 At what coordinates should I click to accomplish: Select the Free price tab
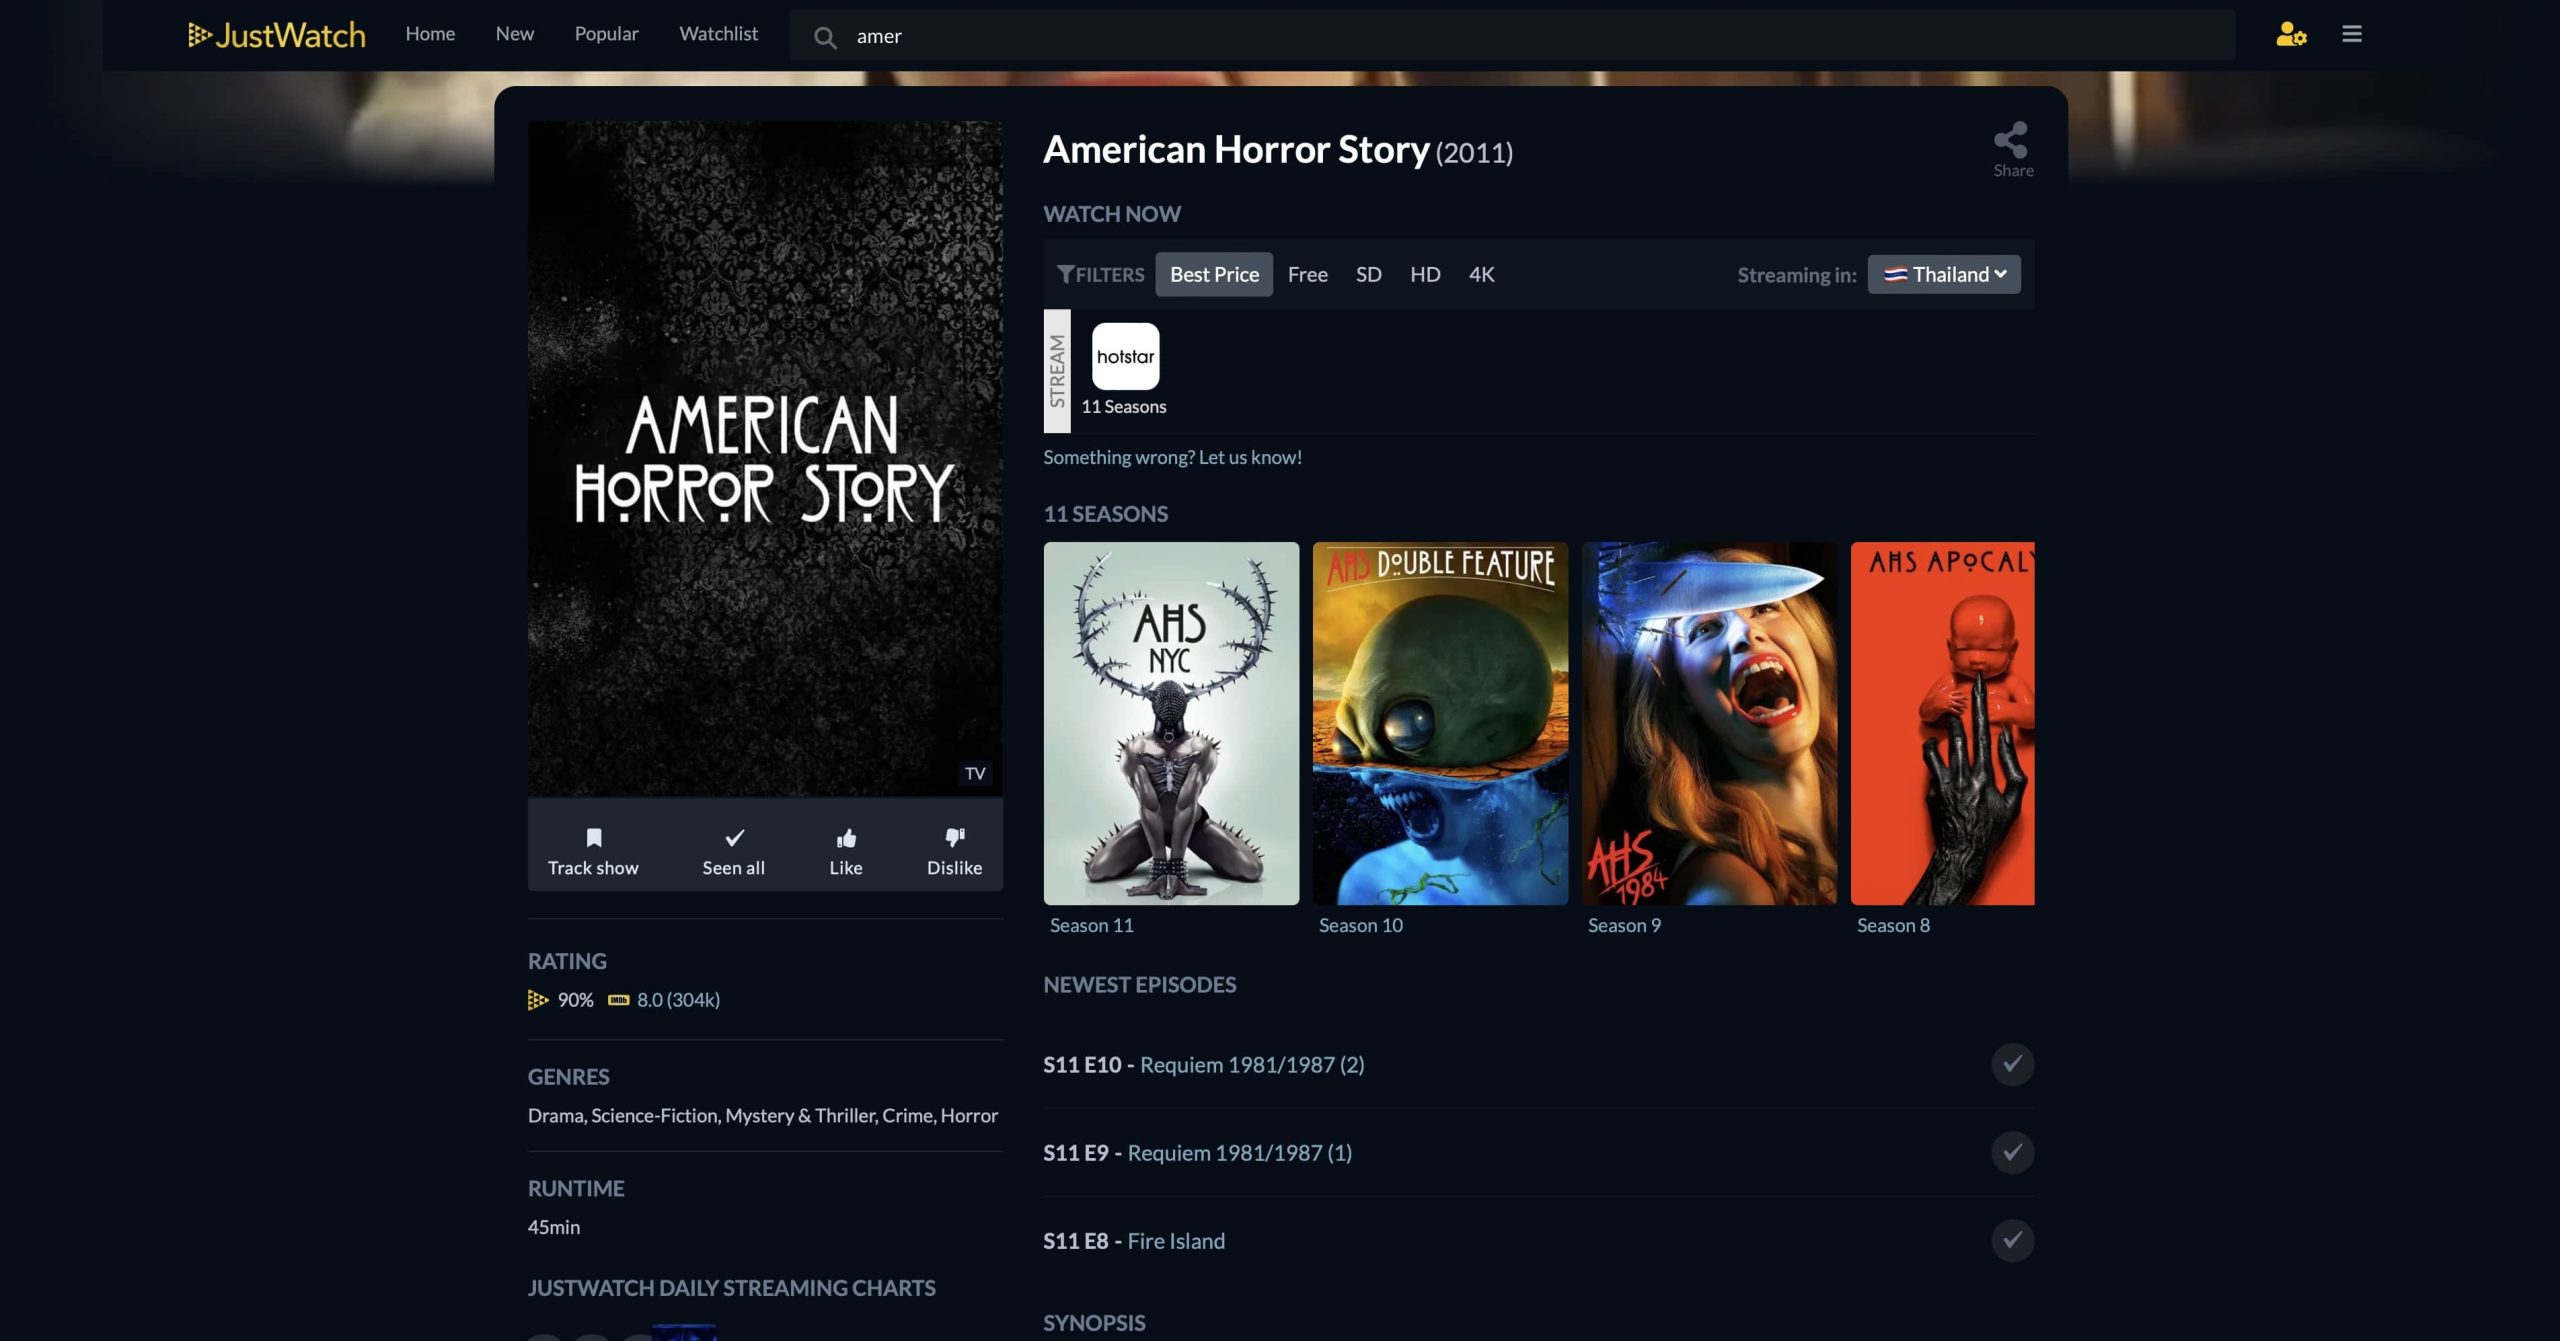(x=1307, y=275)
